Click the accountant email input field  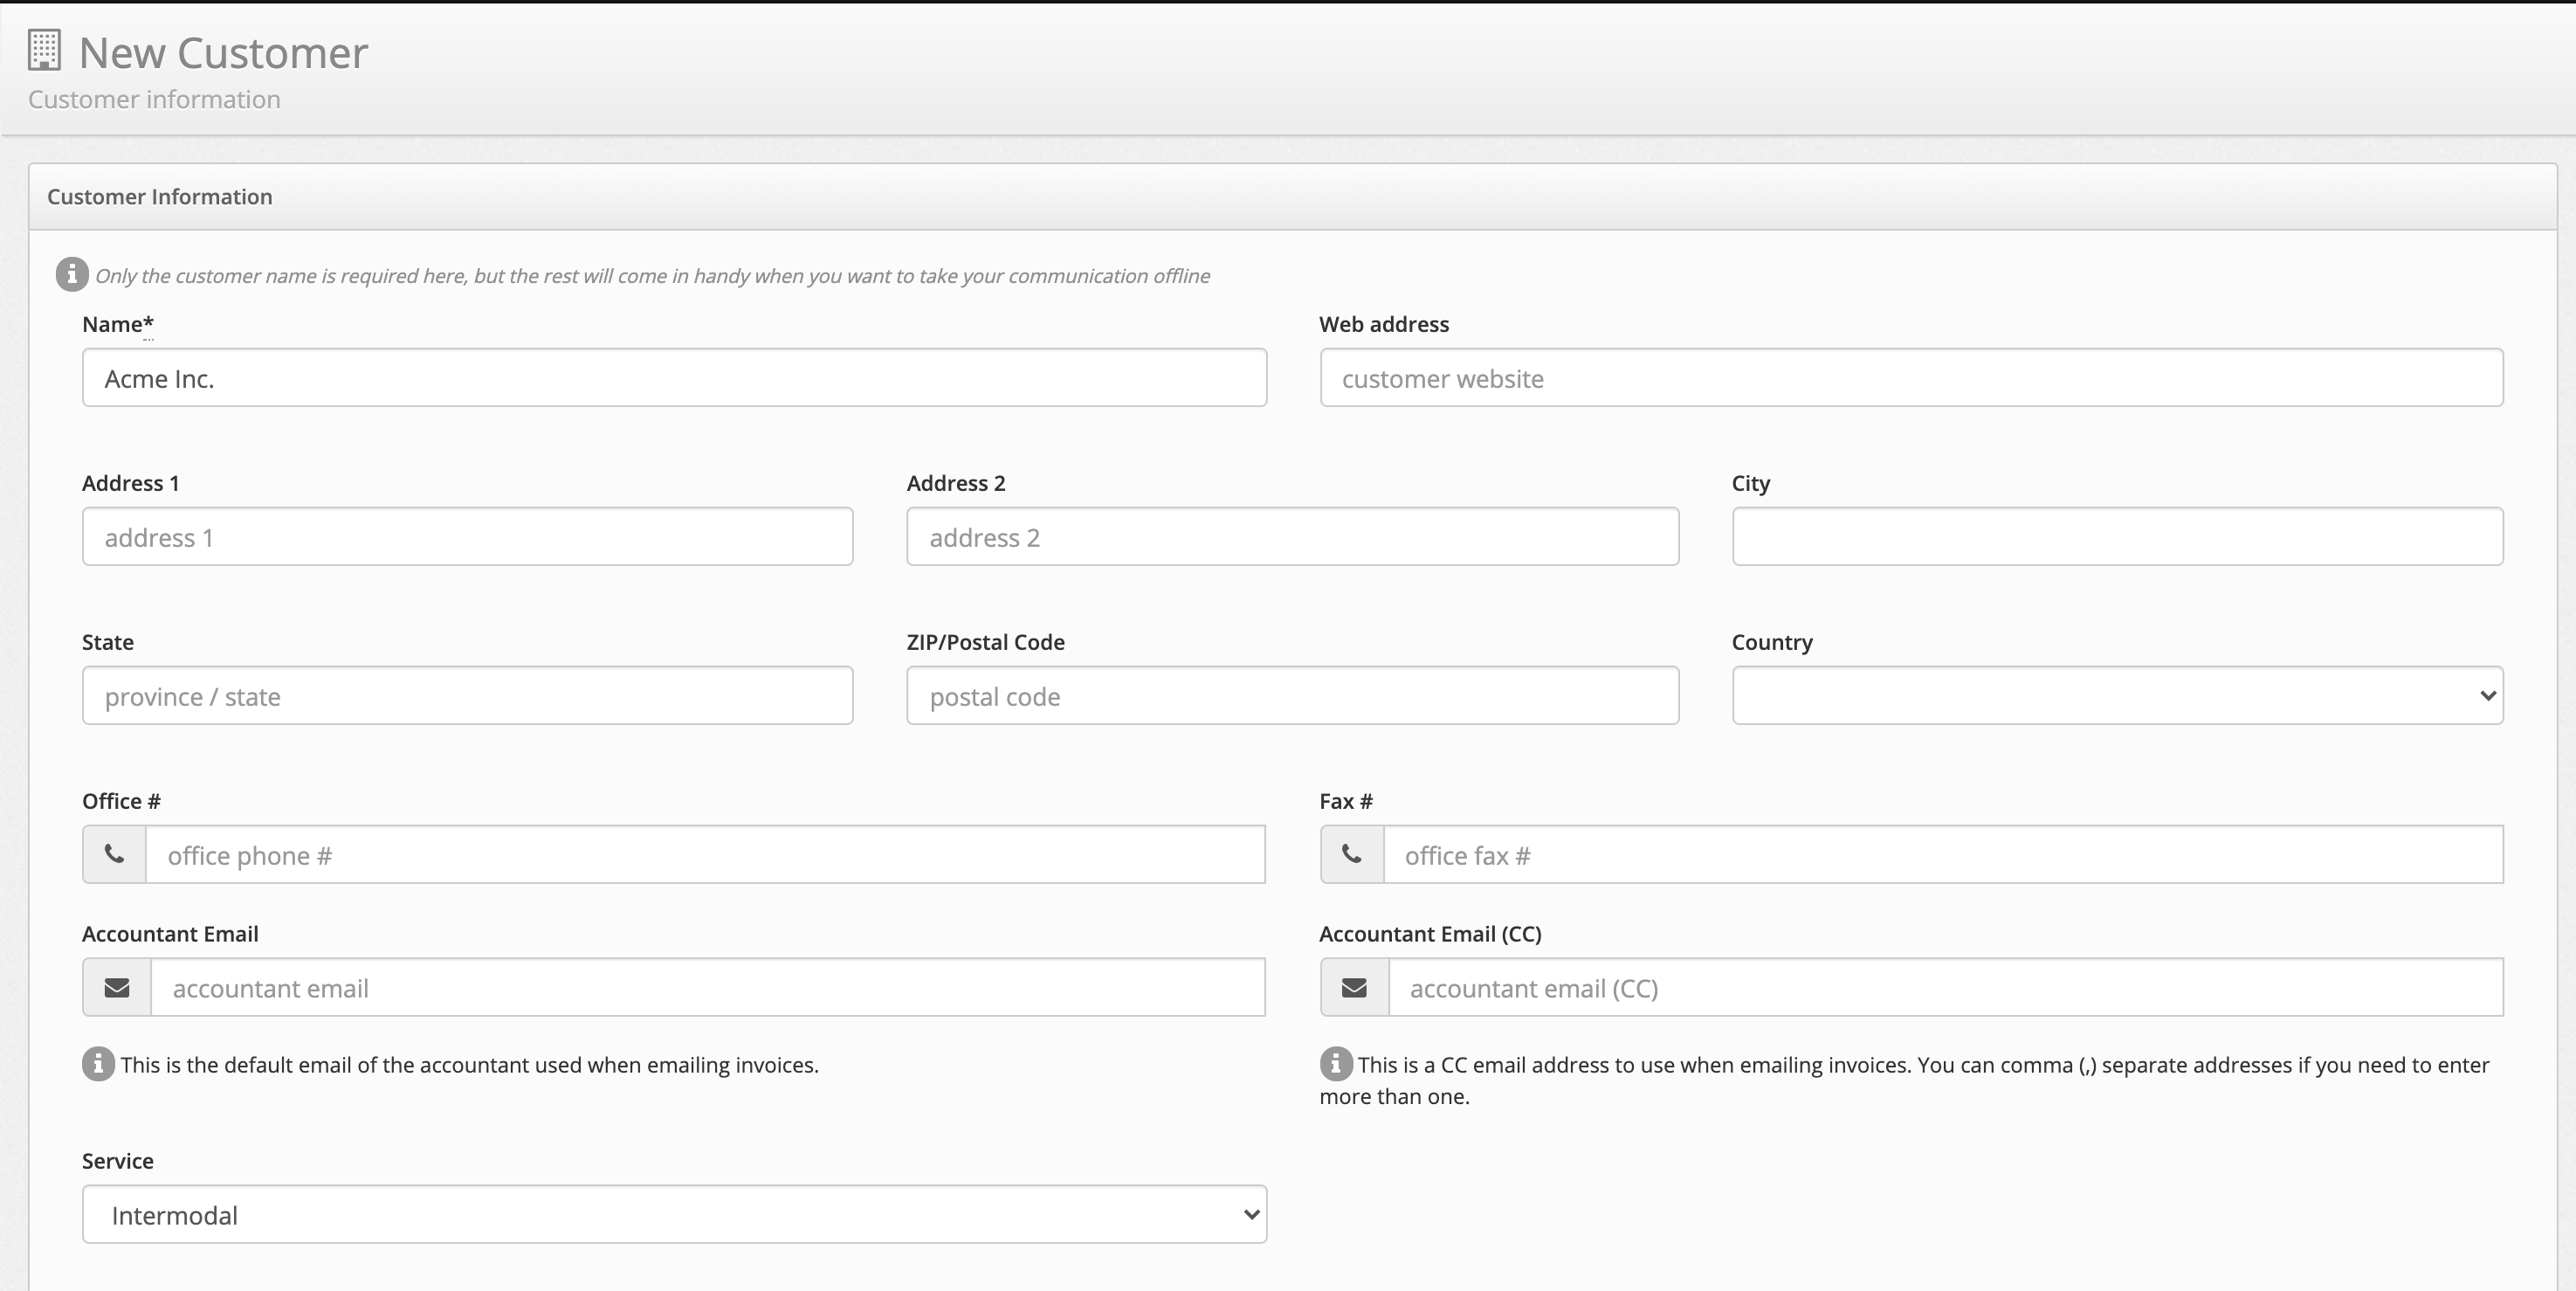click(708, 987)
